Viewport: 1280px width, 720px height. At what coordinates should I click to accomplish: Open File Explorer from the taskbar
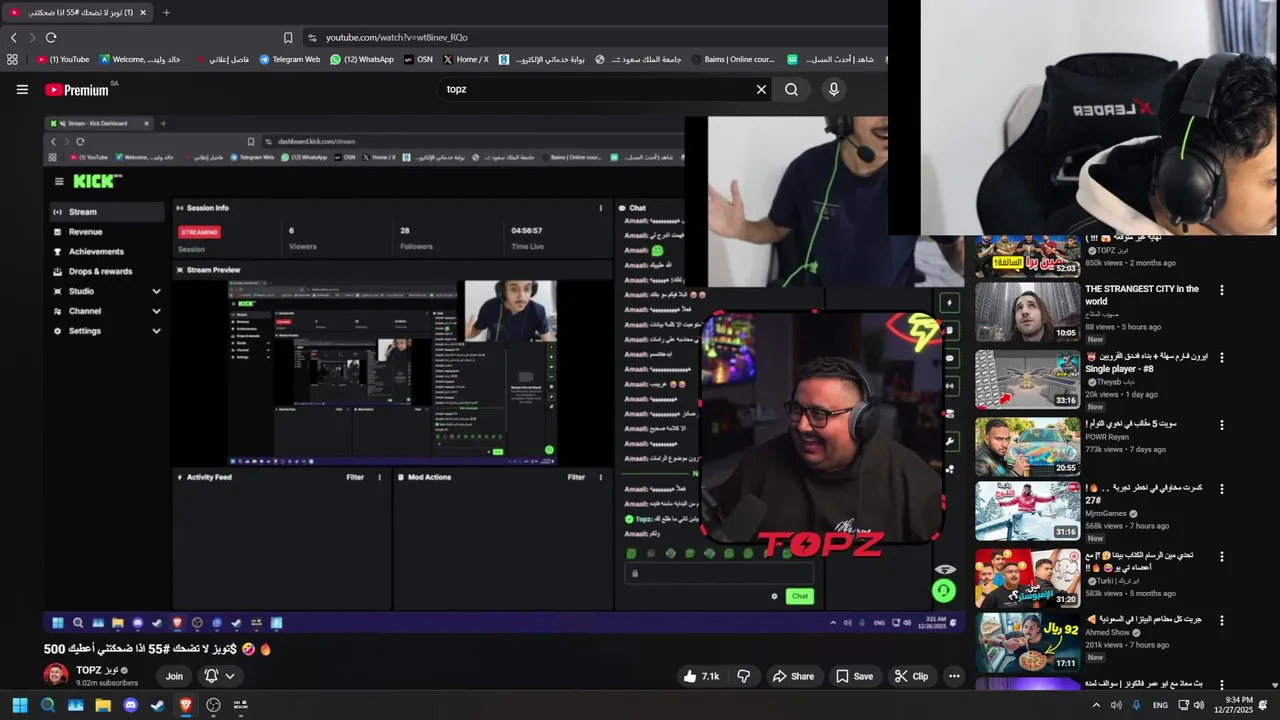pos(103,705)
